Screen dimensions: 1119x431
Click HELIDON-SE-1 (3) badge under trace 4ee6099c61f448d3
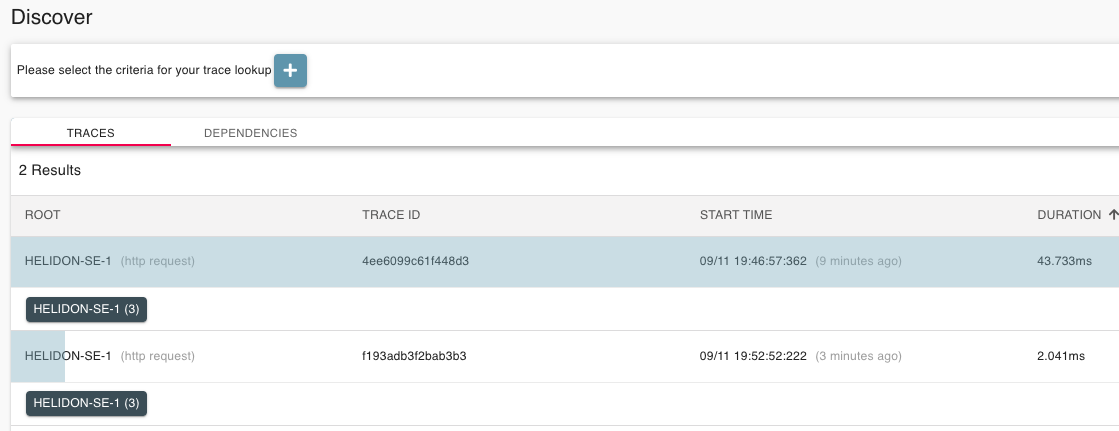(x=86, y=310)
